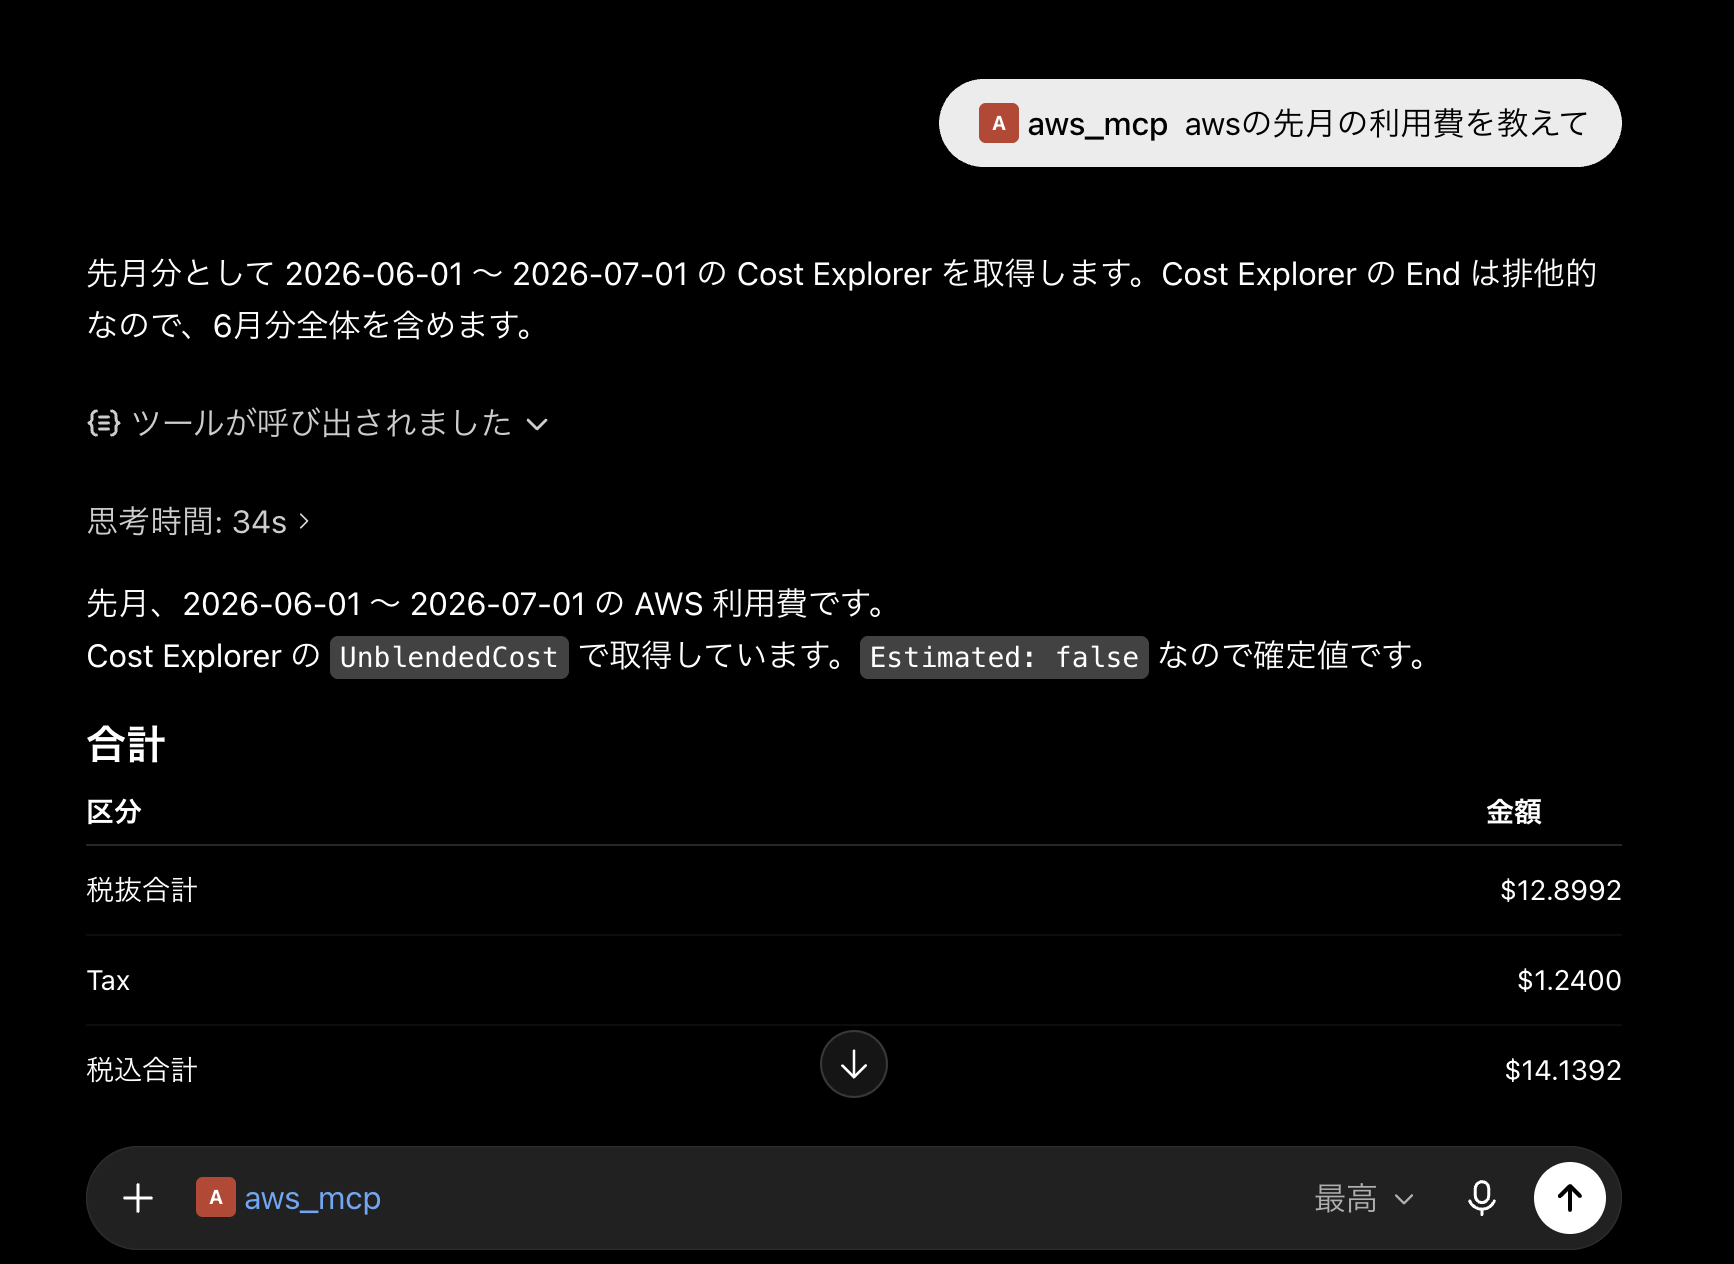This screenshot has height=1264, width=1734.
Task: Expand the ツールが呼び出されました section
Action: pos(318,423)
